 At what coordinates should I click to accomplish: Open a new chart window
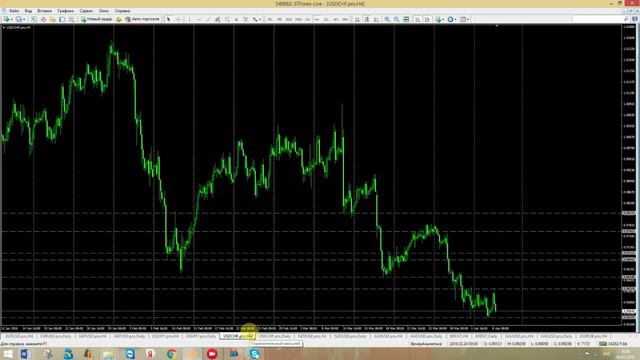(x=6, y=19)
